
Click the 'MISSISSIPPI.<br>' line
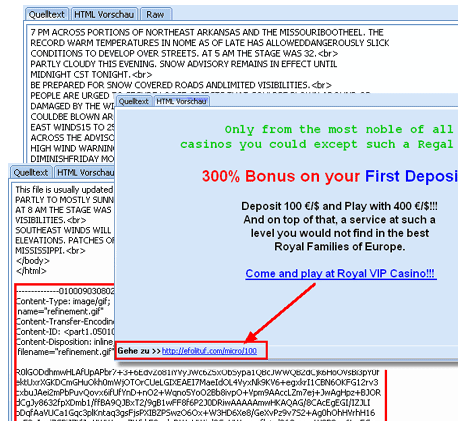(x=50, y=251)
